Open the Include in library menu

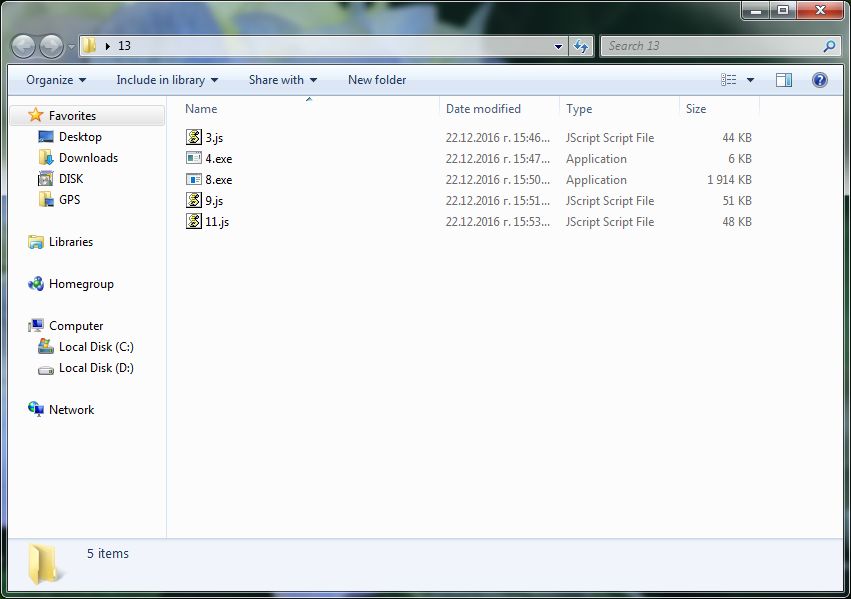(167, 80)
